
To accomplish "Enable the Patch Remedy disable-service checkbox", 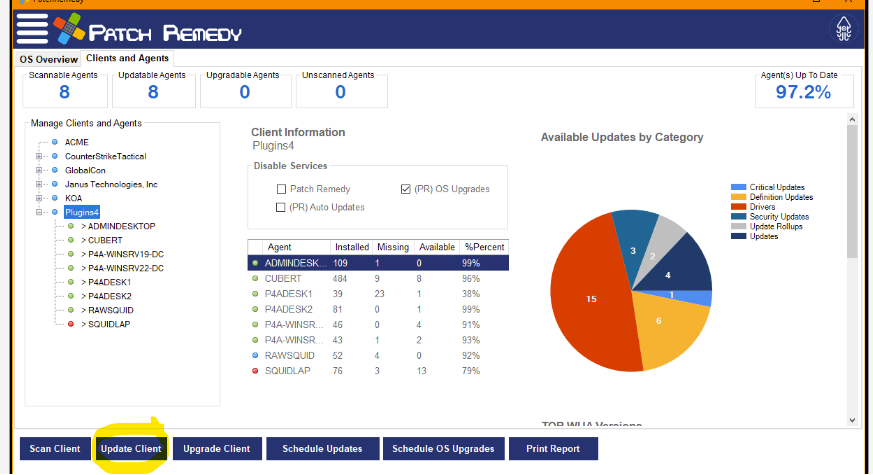I will (x=282, y=189).
